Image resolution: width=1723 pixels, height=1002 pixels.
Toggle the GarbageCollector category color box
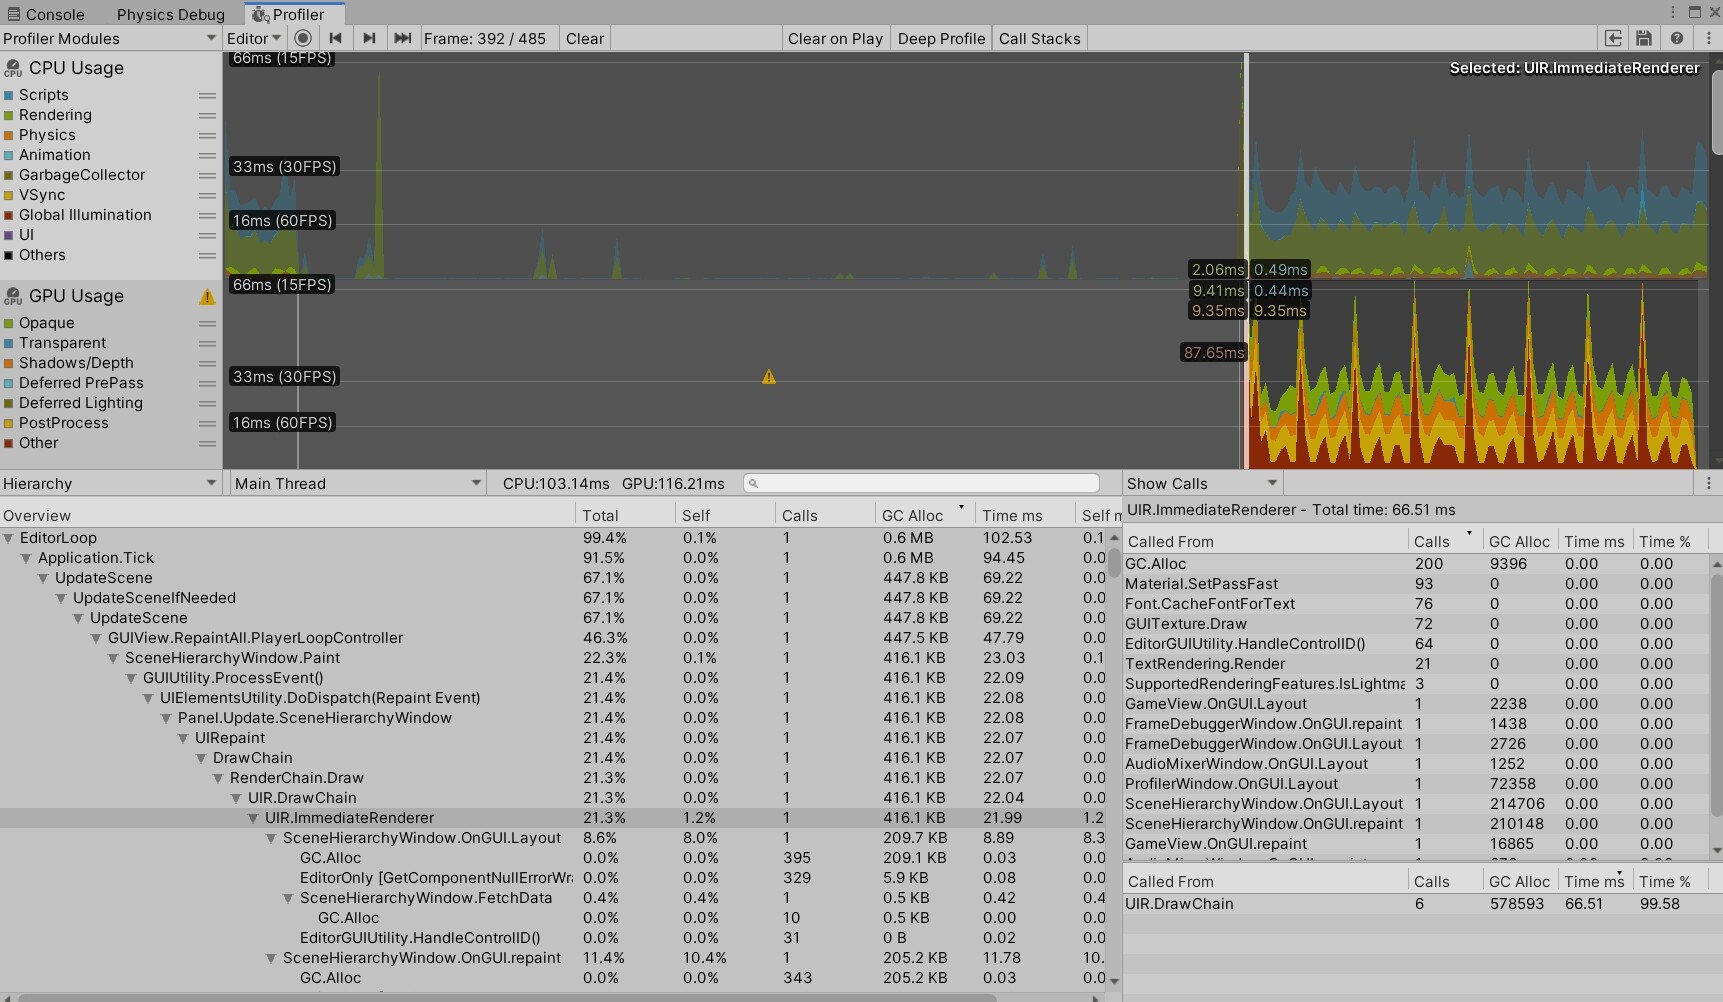[x=9, y=175]
